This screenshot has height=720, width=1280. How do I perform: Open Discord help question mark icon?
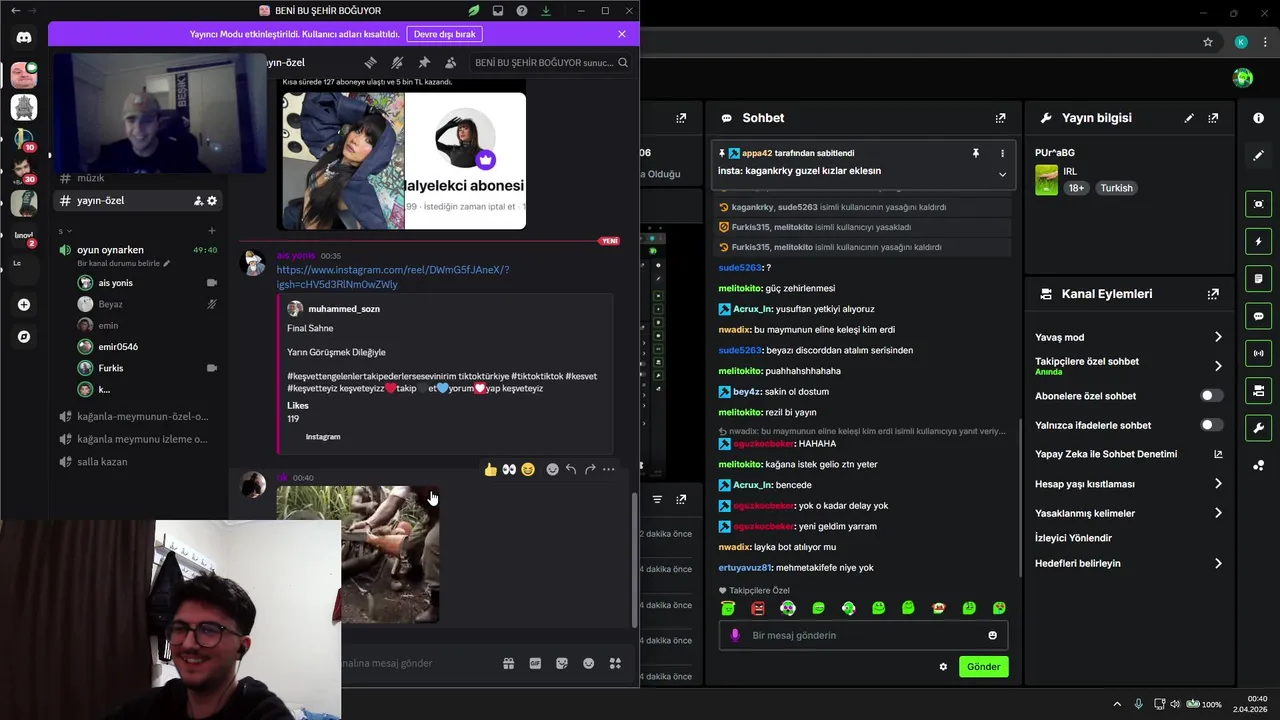522,11
